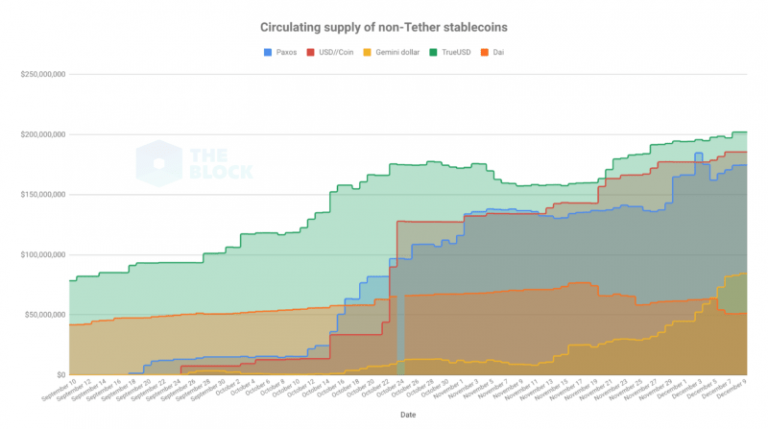
Task: Select the Dai legend label
Action: tap(498, 52)
